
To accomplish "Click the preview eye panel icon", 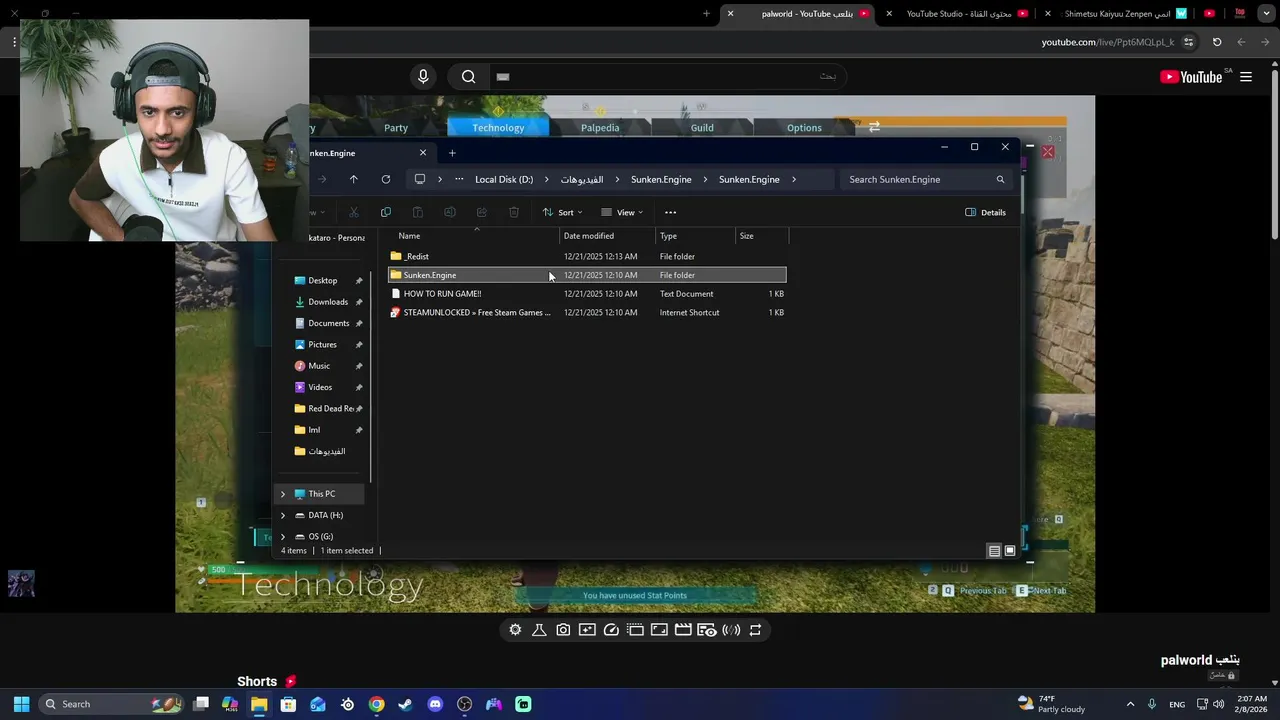I will point(707,630).
